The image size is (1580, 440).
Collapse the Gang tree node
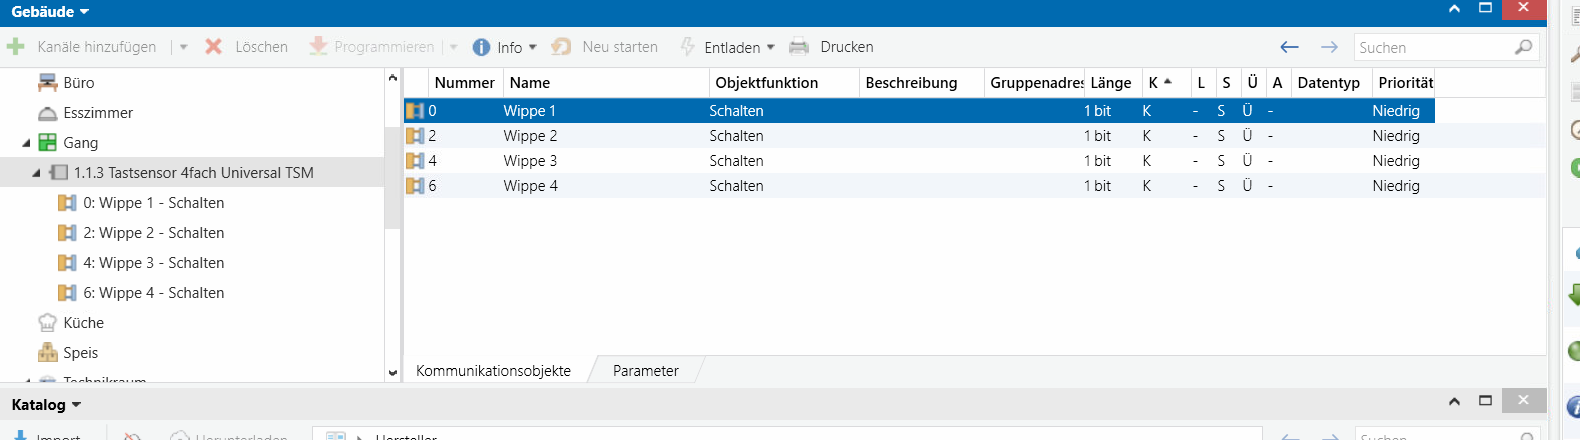pyautogui.click(x=26, y=143)
